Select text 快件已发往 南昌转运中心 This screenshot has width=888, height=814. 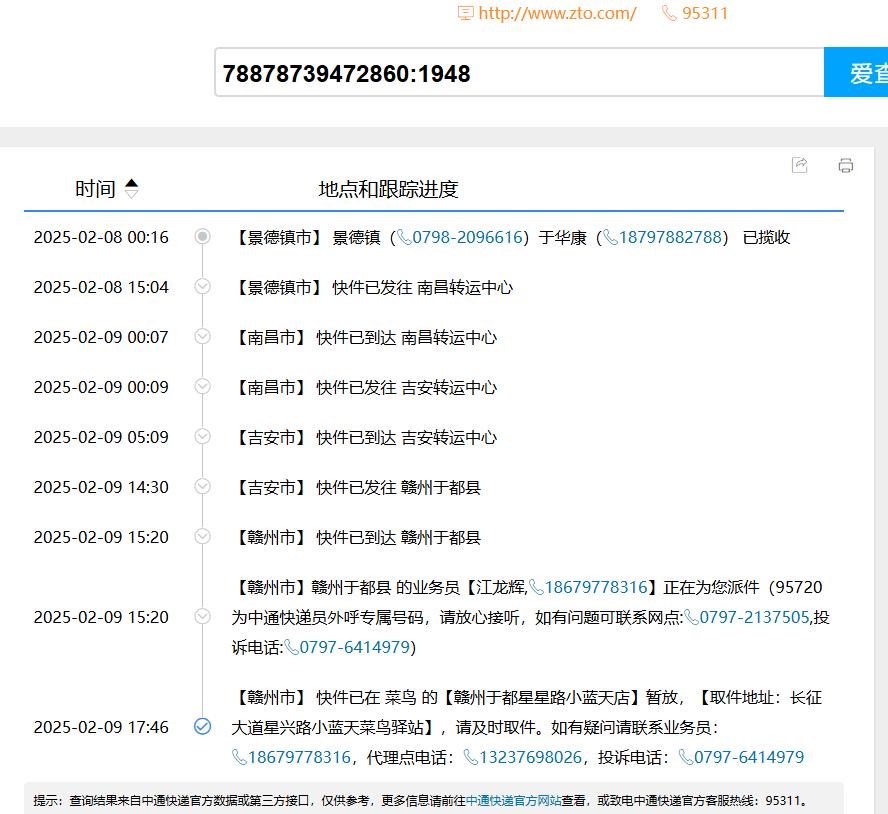tap(422, 287)
